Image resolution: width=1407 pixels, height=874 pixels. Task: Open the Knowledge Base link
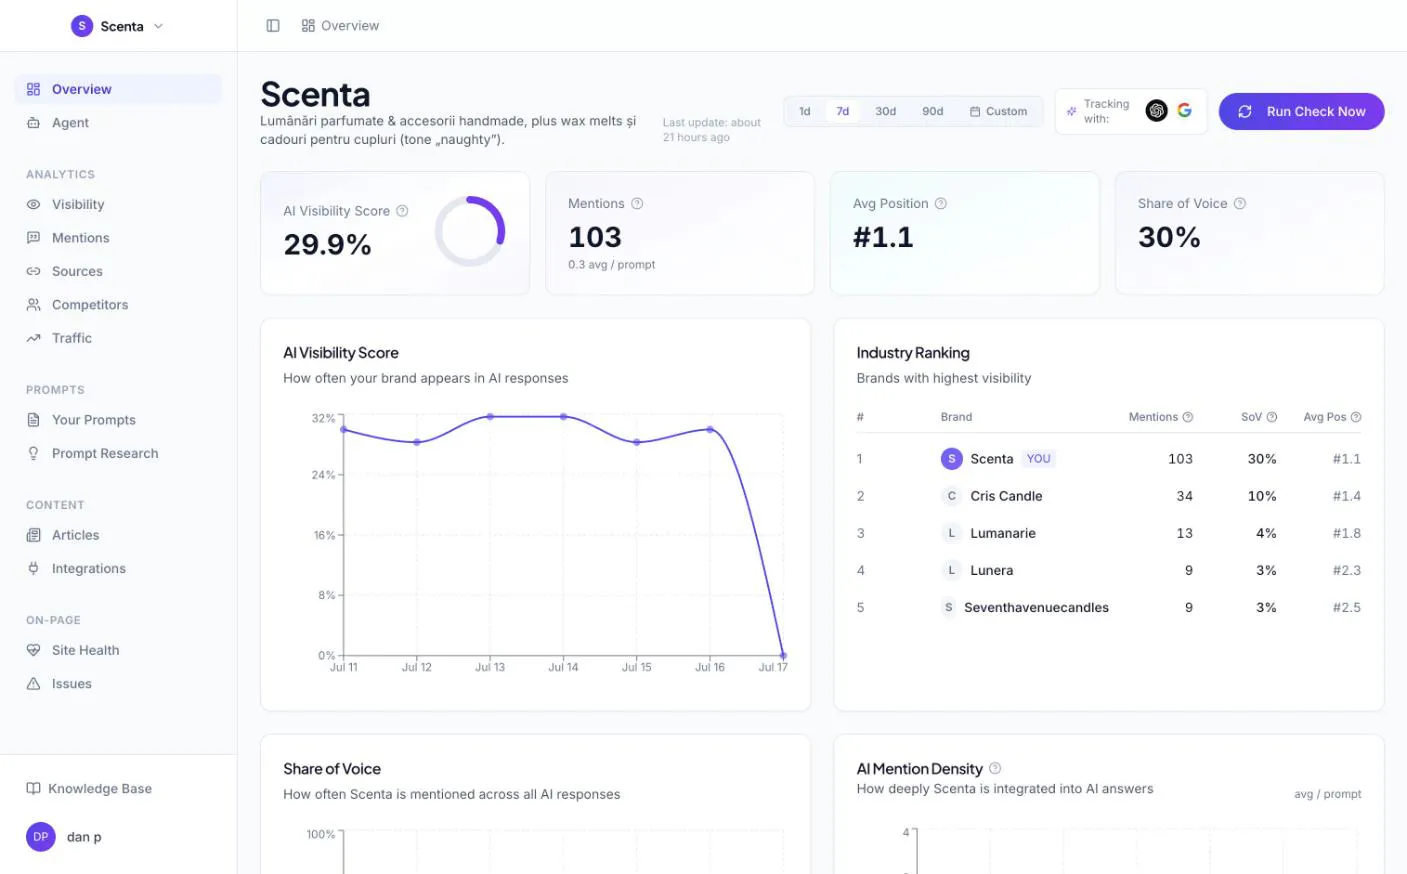coord(90,789)
